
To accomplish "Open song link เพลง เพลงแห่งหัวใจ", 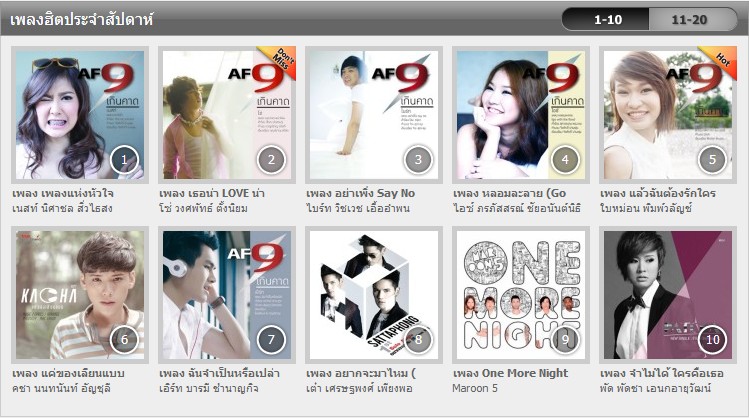I will tap(63, 193).
